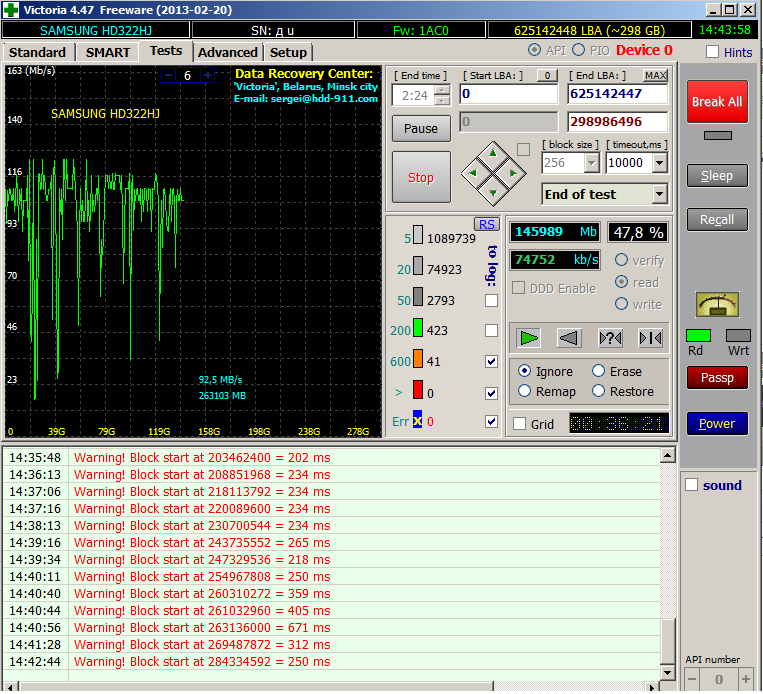Screen dimensions: 763x694
Task: Increase API number with plus button
Action: [x=745, y=679]
